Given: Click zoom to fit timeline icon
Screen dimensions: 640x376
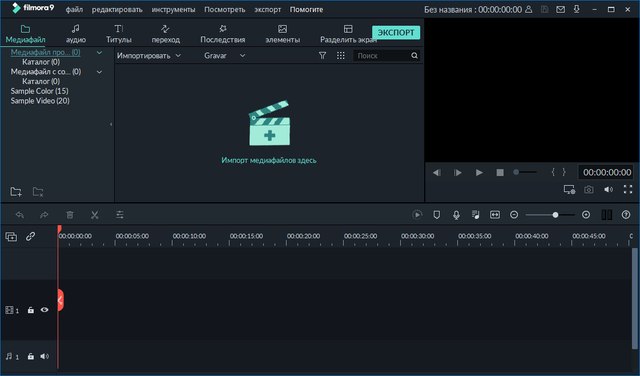Looking at the screenshot, I should pyautogui.click(x=495, y=215).
